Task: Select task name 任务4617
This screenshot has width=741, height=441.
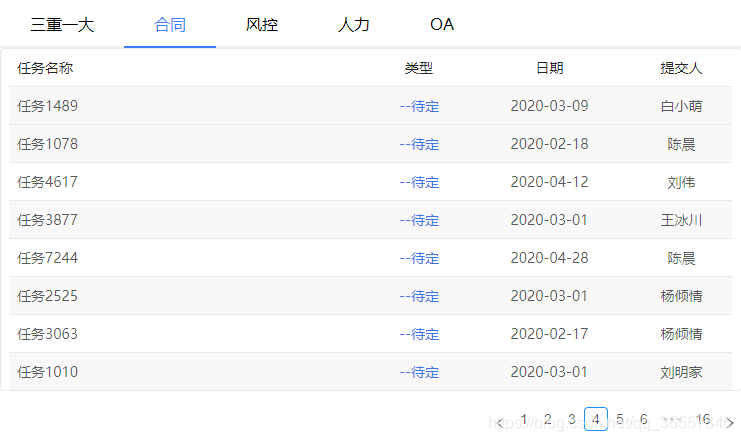Action: click(x=47, y=182)
